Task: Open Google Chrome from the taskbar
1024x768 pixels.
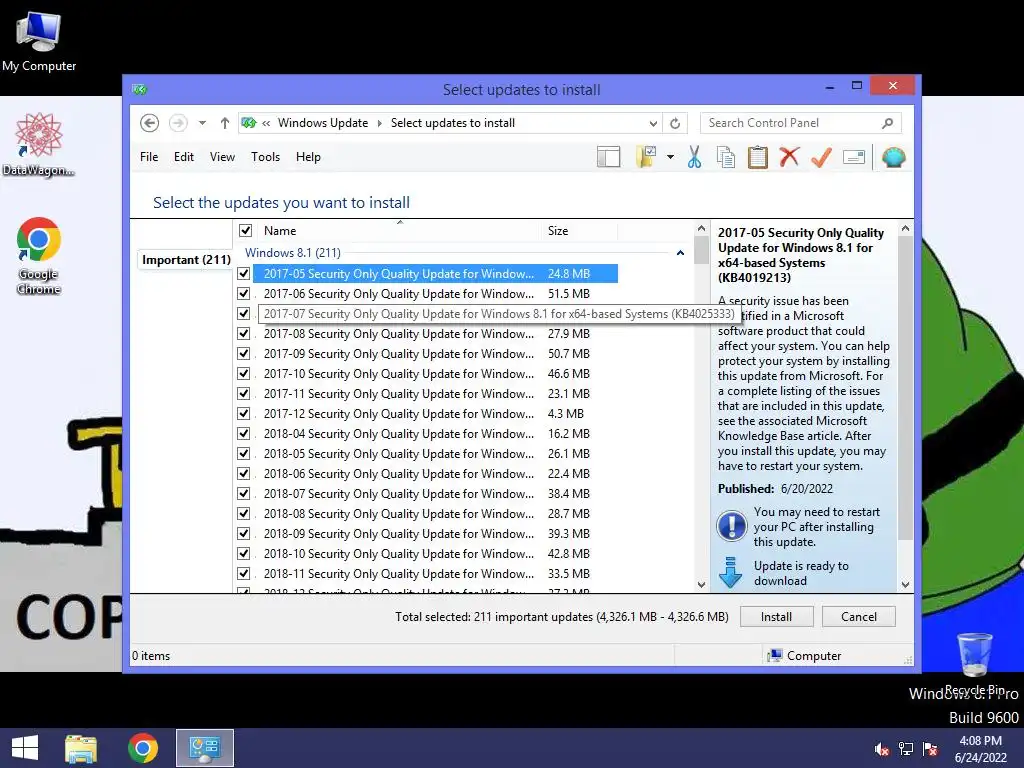Action: pos(143,748)
